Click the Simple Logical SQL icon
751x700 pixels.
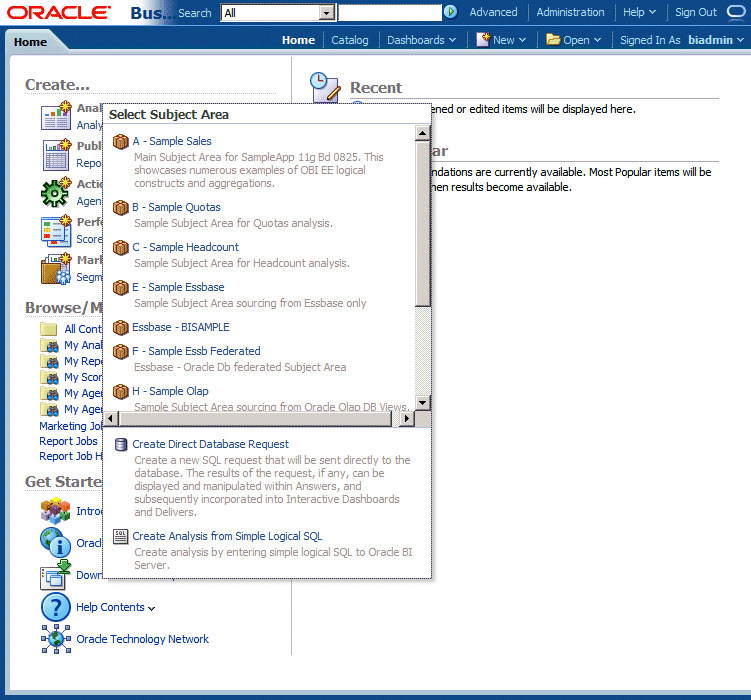coord(121,536)
